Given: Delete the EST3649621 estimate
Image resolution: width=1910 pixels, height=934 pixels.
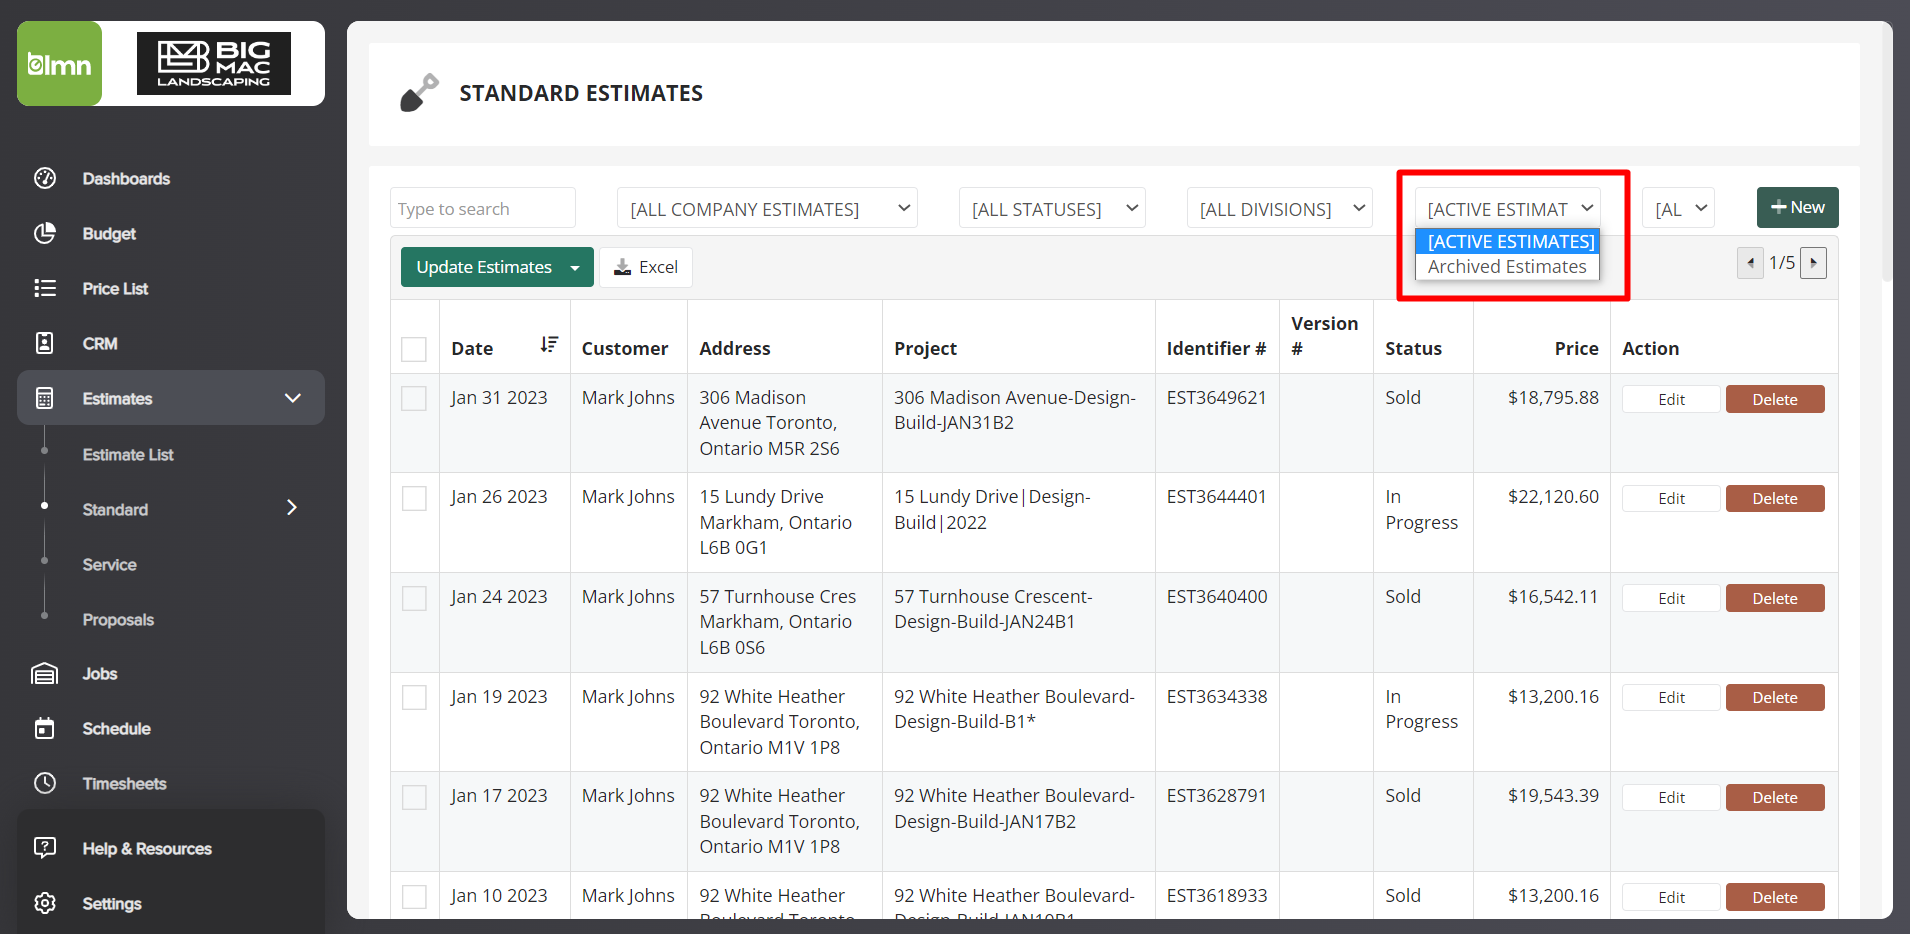Looking at the screenshot, I should (x=1775, y=399).
